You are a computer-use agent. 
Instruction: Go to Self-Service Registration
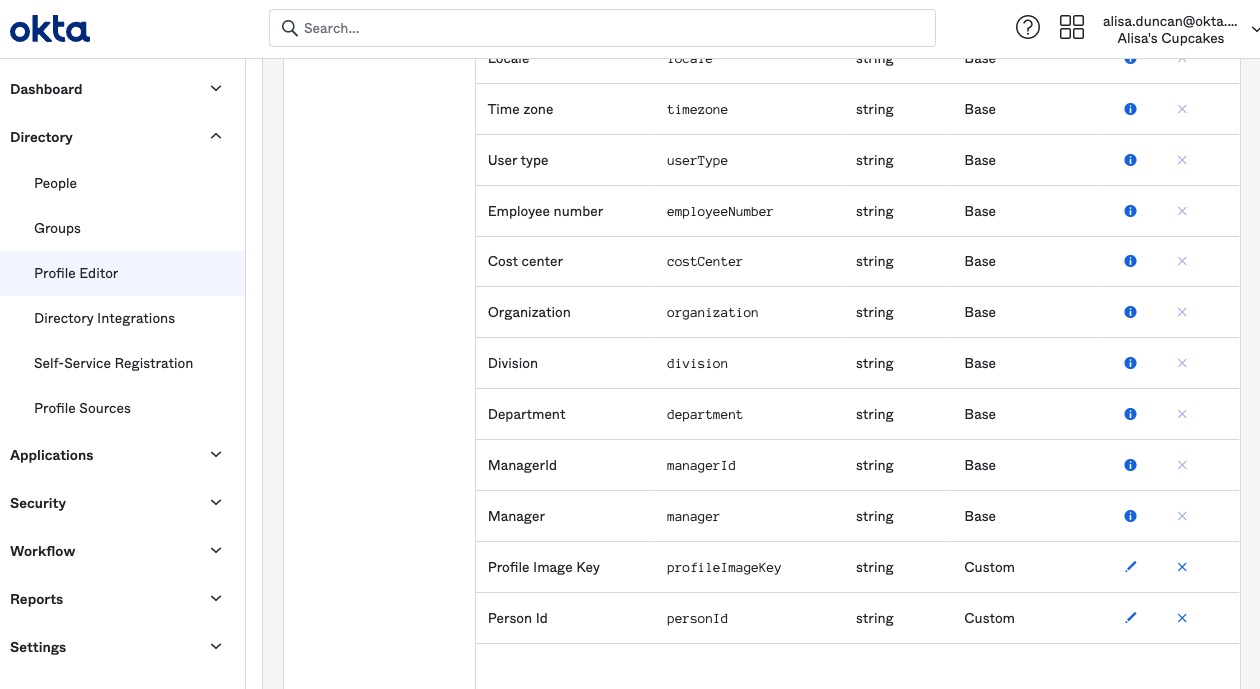click(x=113, y=363)
